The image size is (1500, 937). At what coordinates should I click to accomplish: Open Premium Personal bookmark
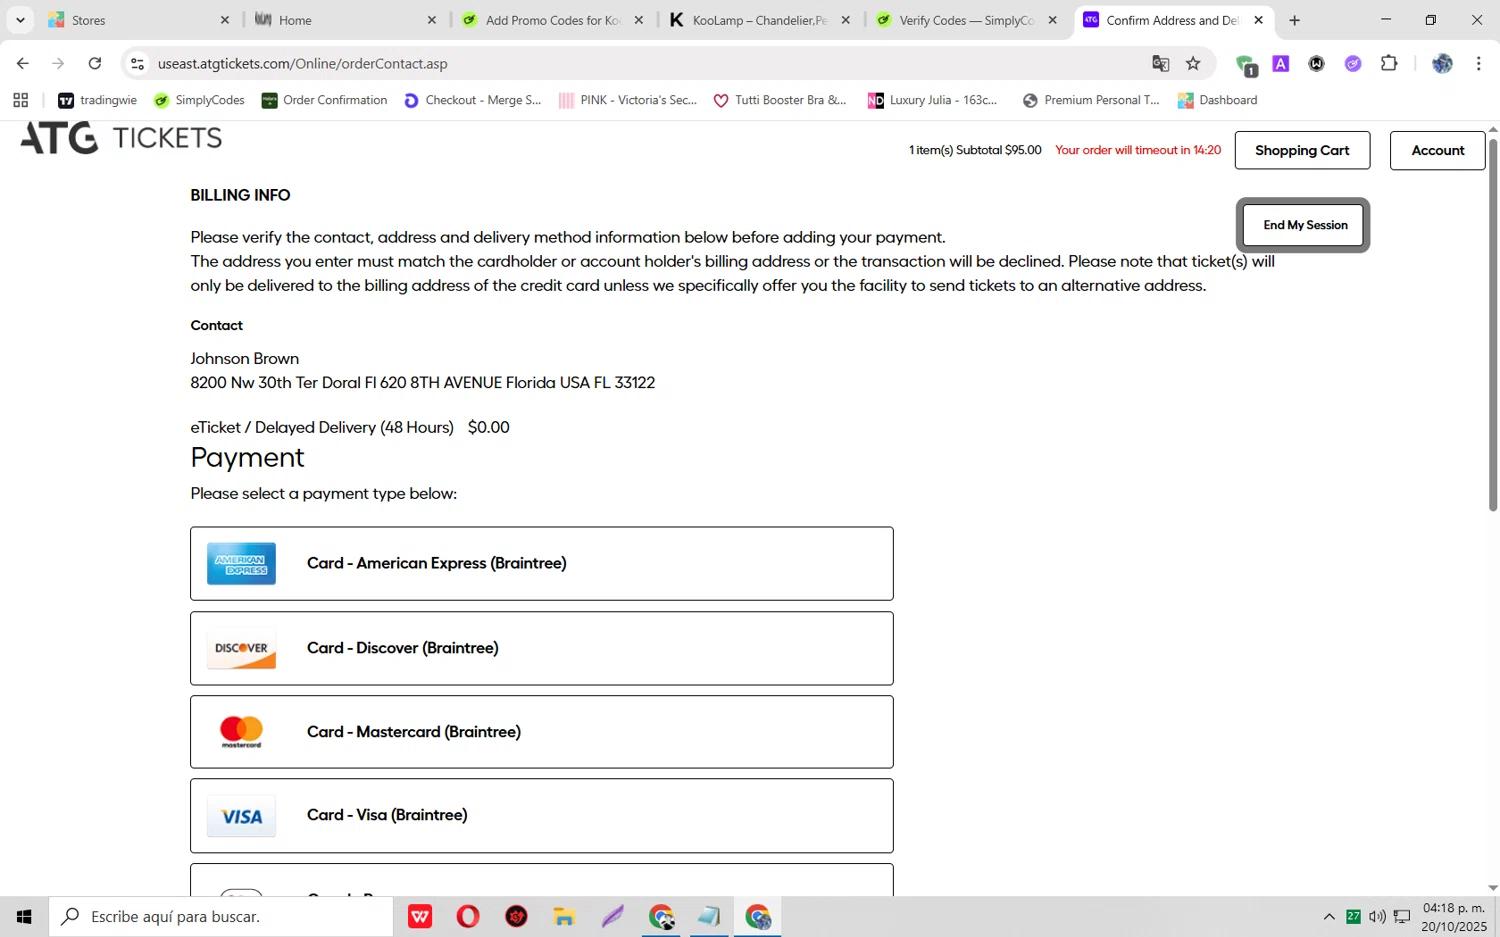1090,100
